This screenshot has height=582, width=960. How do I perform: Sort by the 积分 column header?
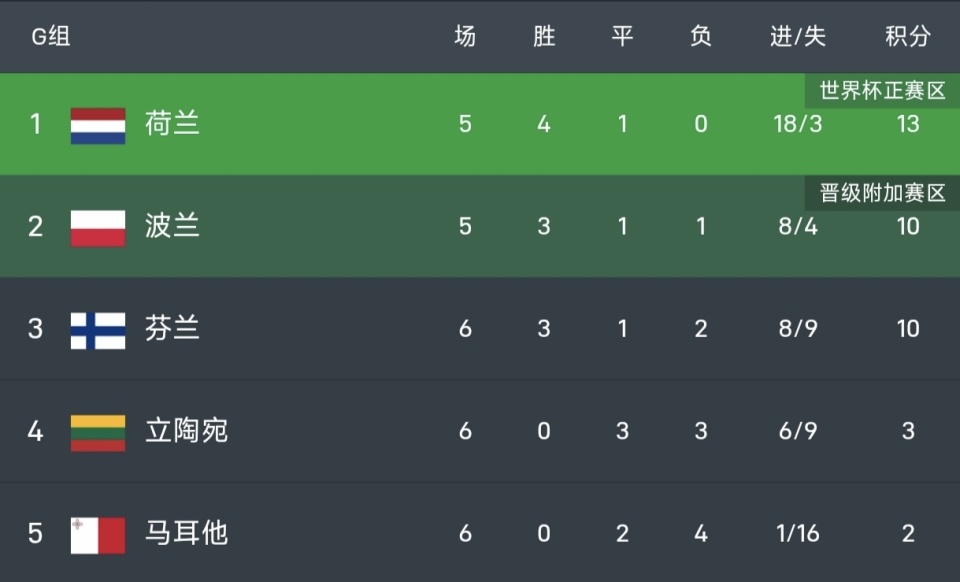pyautogui.click(x=907, y=37)
